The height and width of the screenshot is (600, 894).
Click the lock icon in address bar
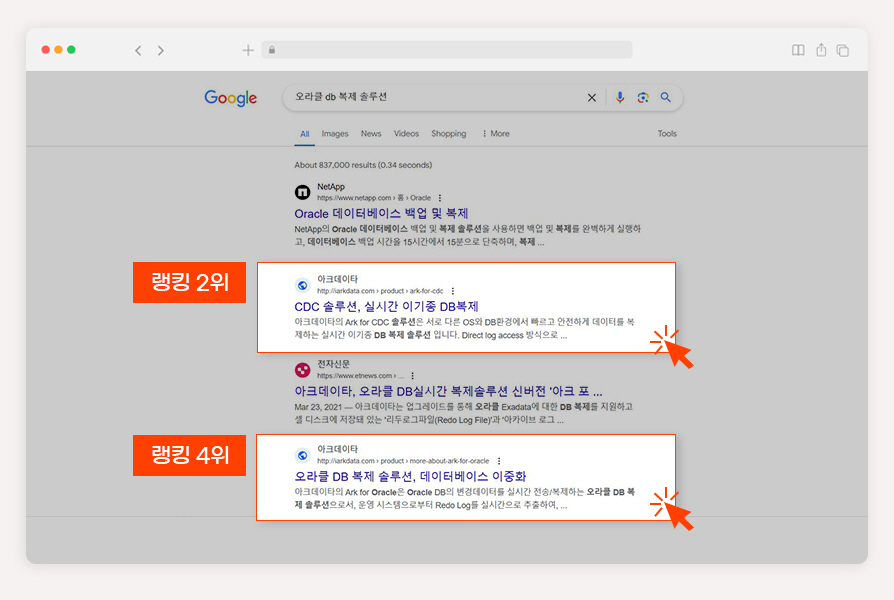[272, 50]
